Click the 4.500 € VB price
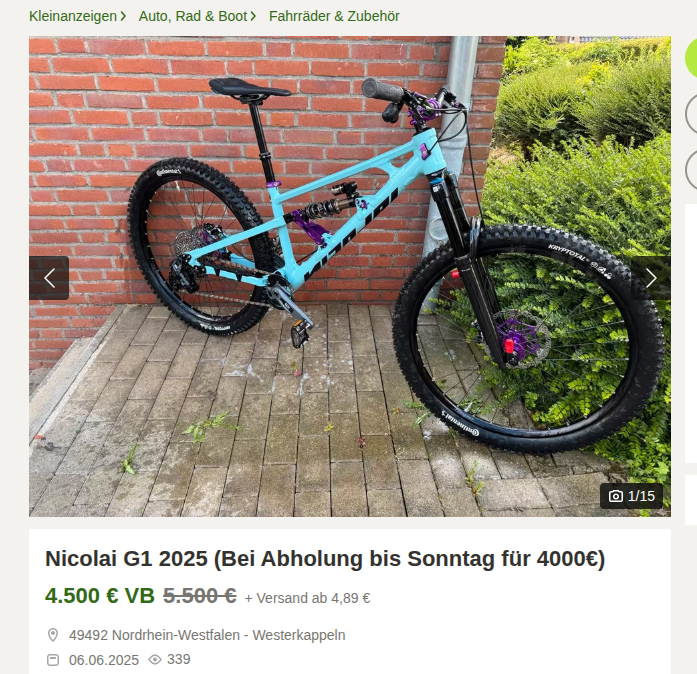The height and width of the screenshot is (674, 697). coord(100,596)
